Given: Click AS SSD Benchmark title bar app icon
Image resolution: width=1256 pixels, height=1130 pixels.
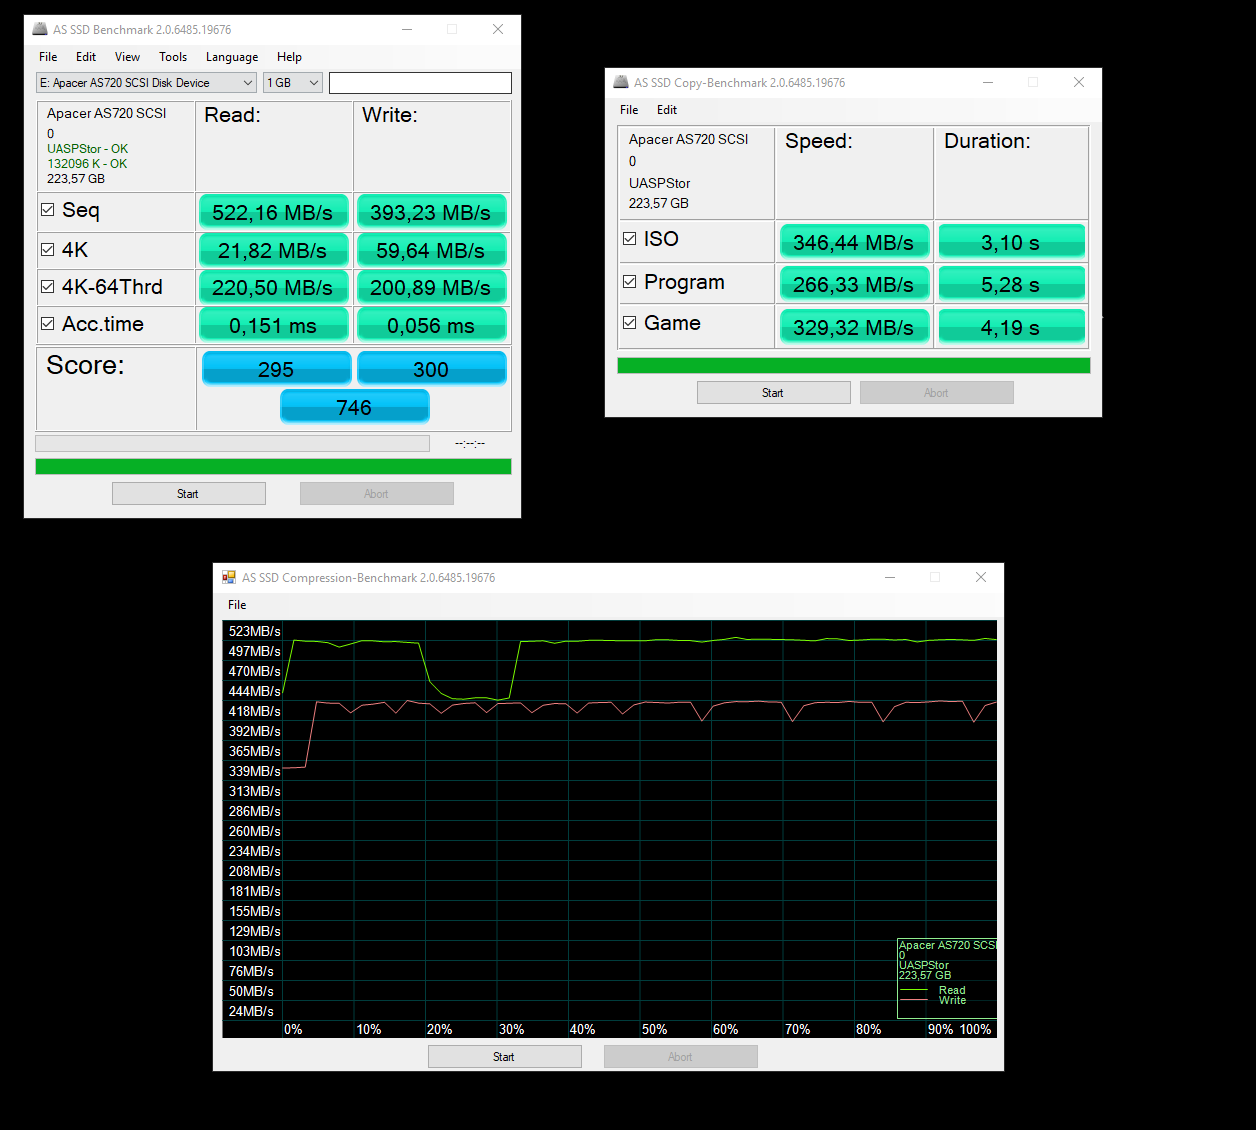Looking at the screenshot, I should 40,29.
